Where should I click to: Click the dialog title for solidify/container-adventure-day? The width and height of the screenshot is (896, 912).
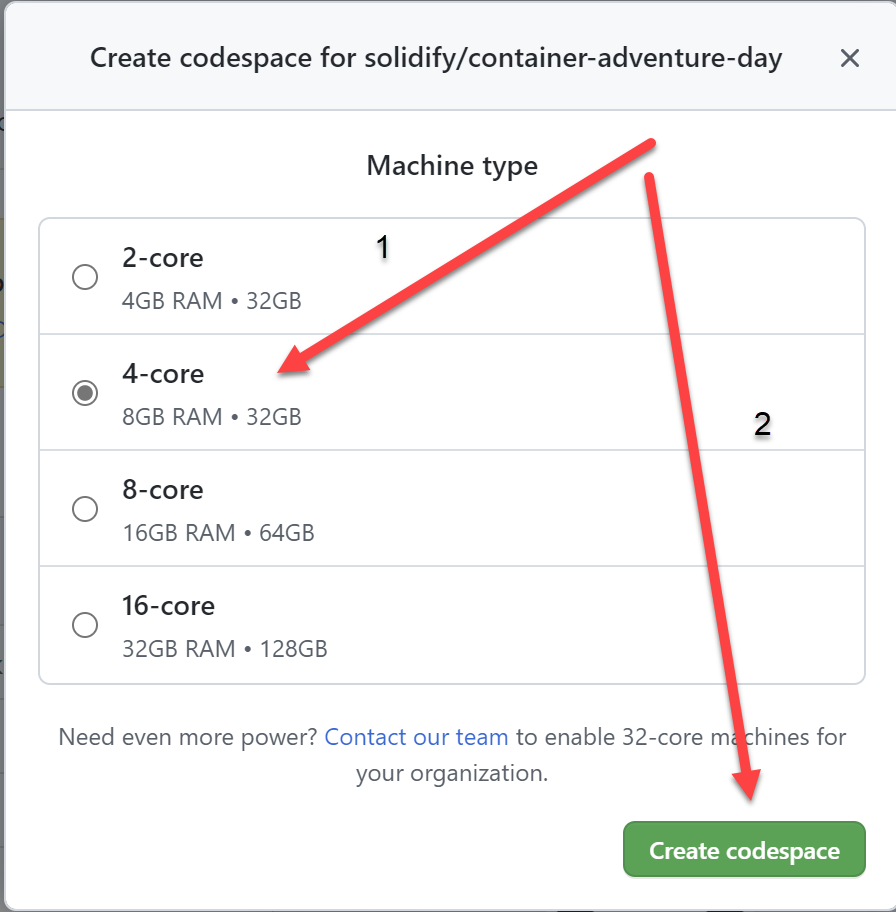(436, 58)
